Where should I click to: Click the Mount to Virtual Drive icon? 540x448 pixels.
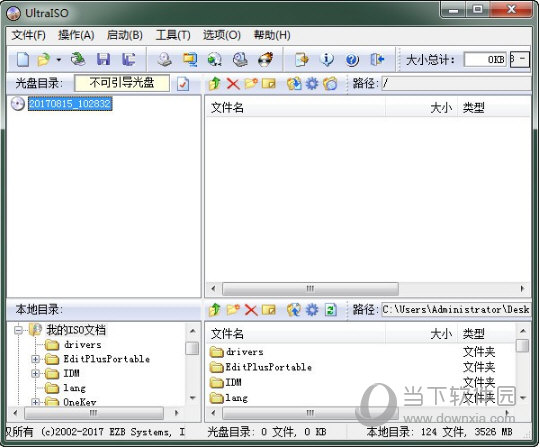[240, 60]
